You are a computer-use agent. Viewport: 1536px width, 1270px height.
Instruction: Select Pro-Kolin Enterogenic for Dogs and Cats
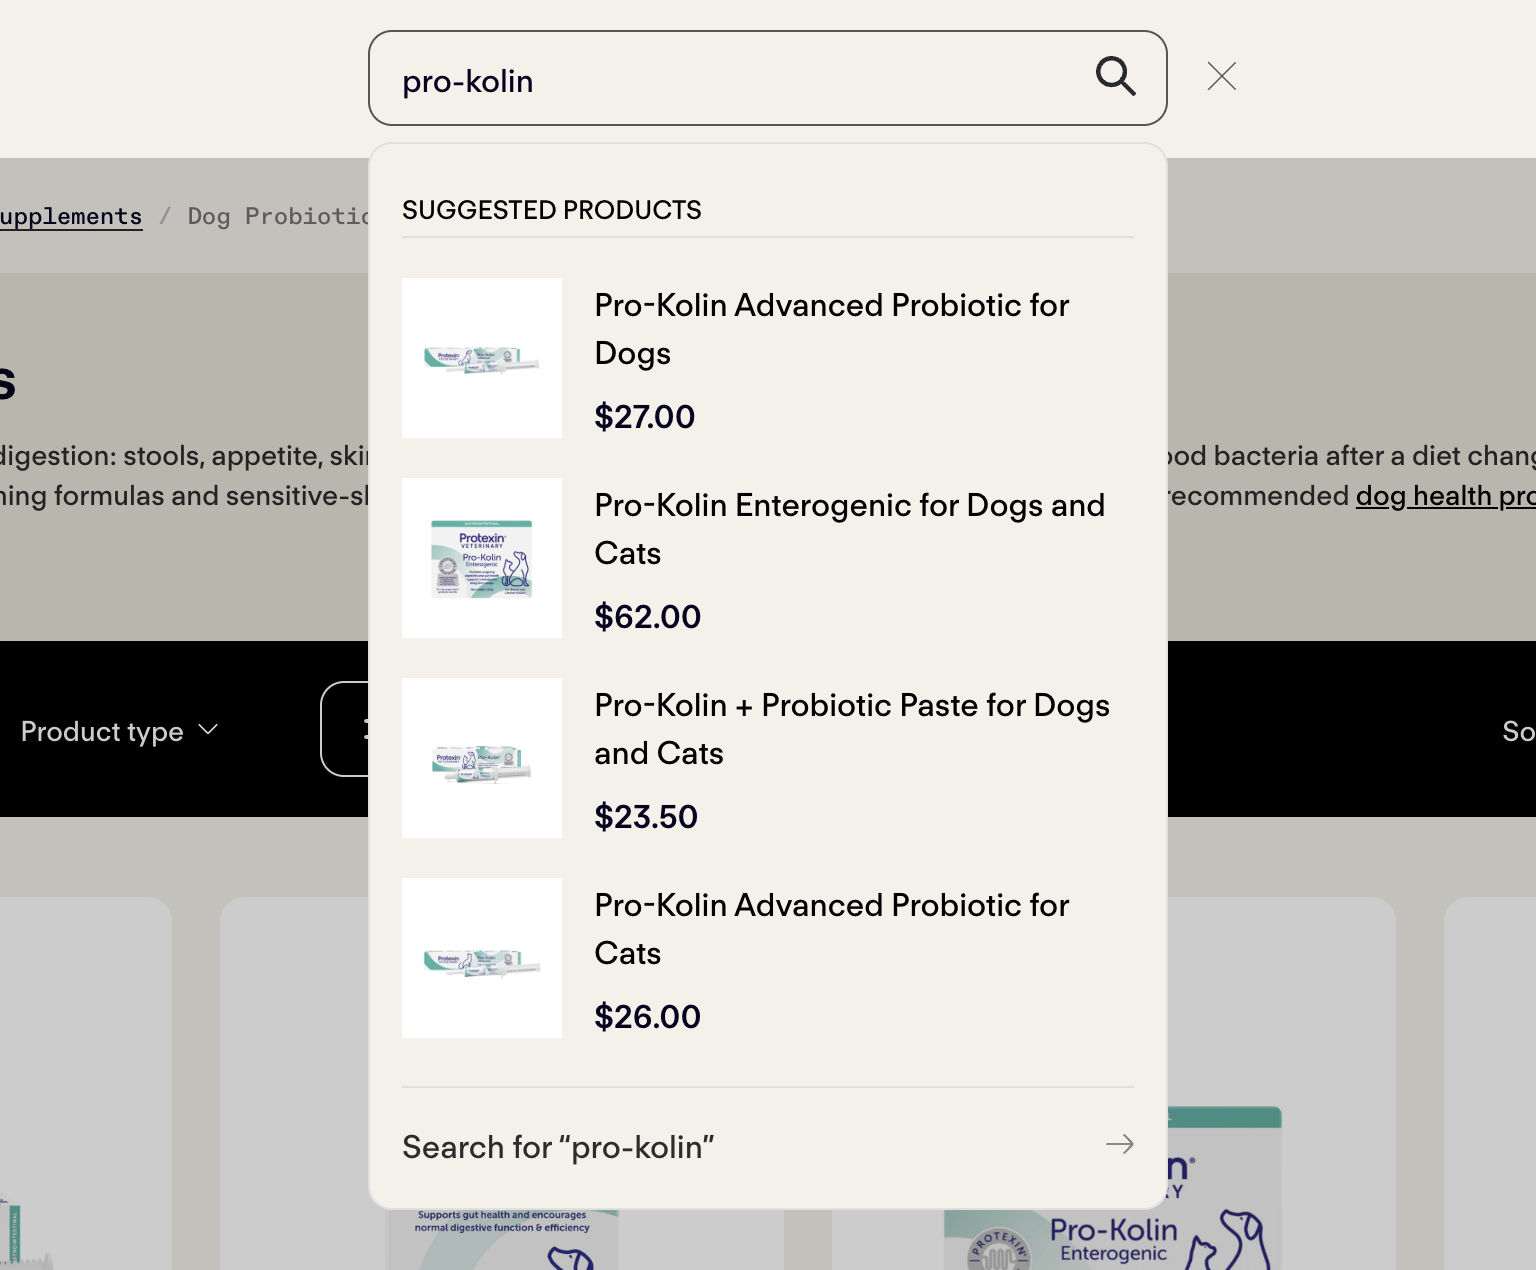tap(849, 529)
